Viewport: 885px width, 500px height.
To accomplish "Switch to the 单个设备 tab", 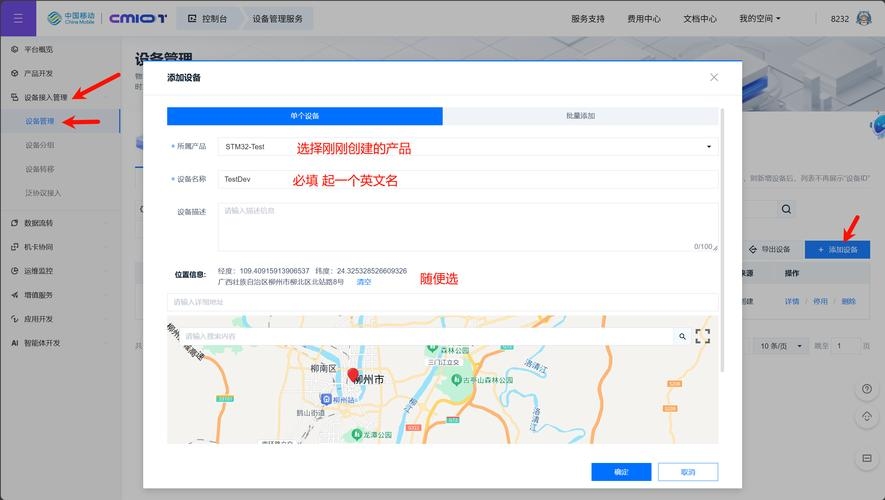I will coord(305,116).
